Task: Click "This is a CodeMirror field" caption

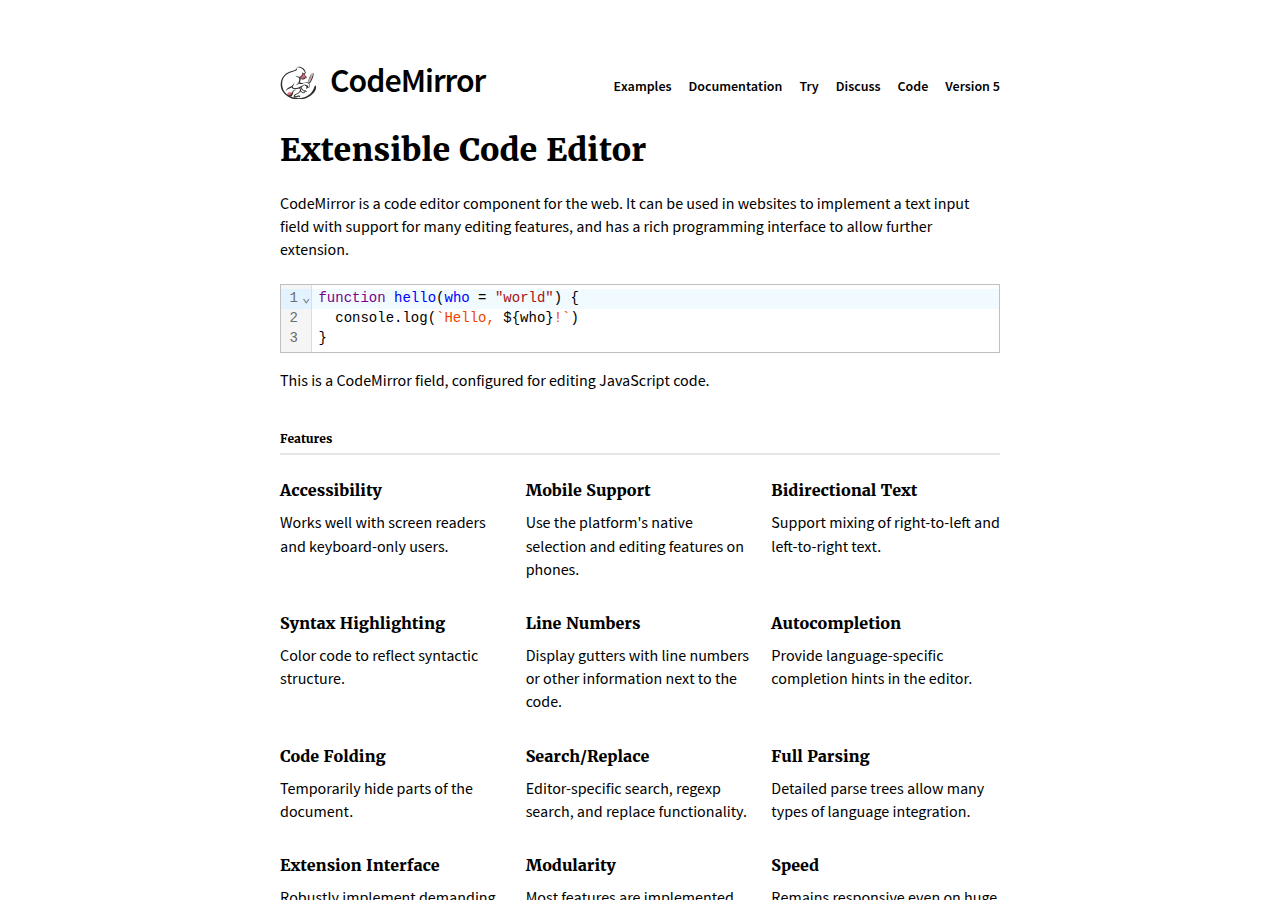Action: tap(494, 381)
